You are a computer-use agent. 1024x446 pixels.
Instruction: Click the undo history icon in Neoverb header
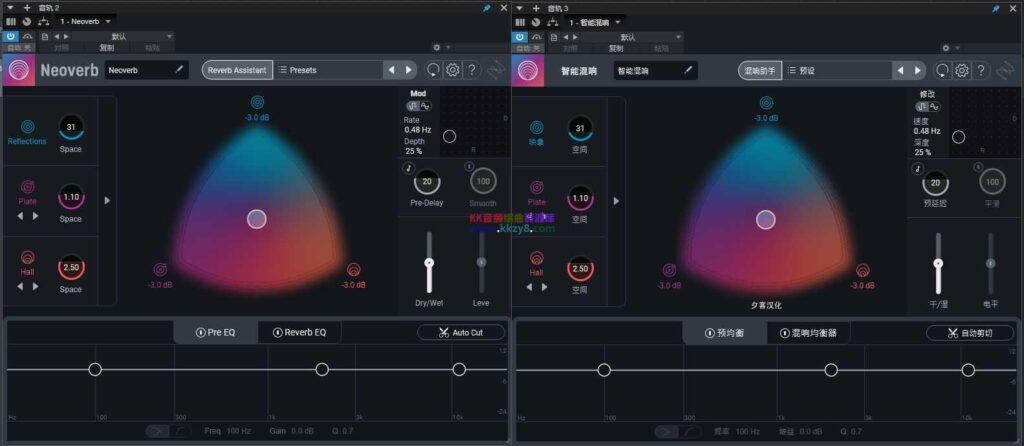click(x=434, y=70)
